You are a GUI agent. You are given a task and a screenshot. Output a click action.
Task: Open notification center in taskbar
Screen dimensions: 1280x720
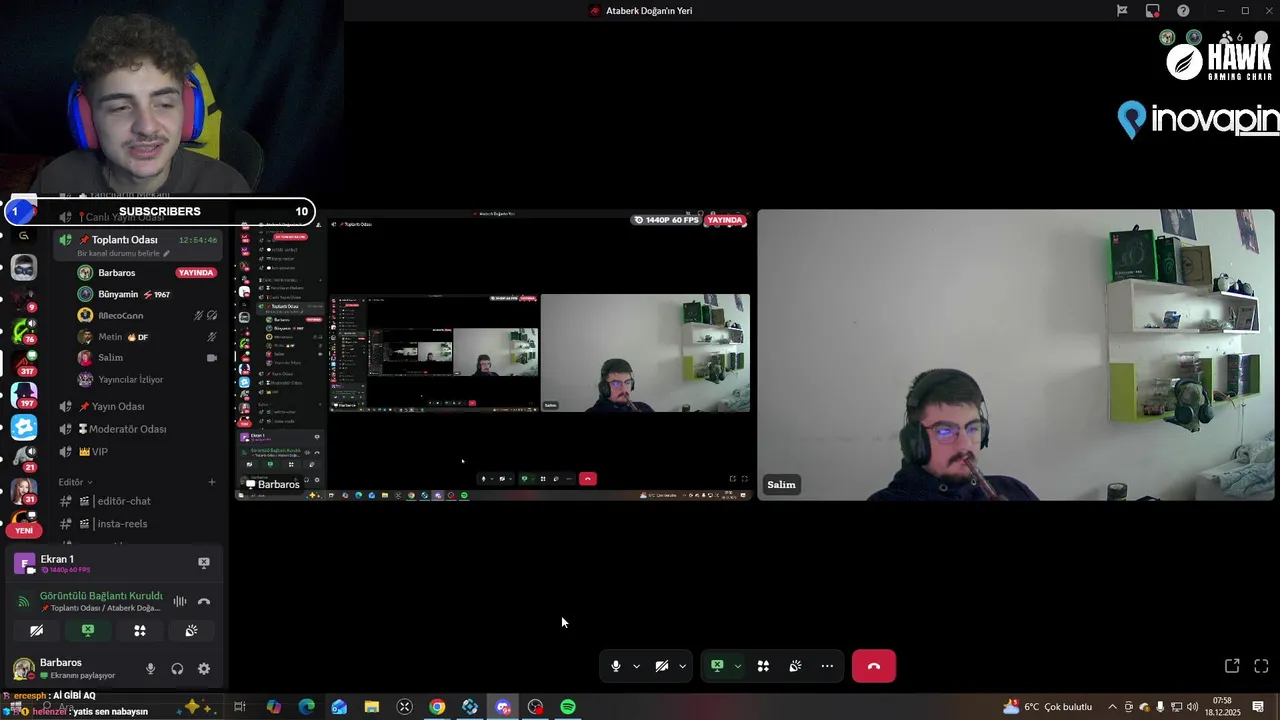point(1258,707)
